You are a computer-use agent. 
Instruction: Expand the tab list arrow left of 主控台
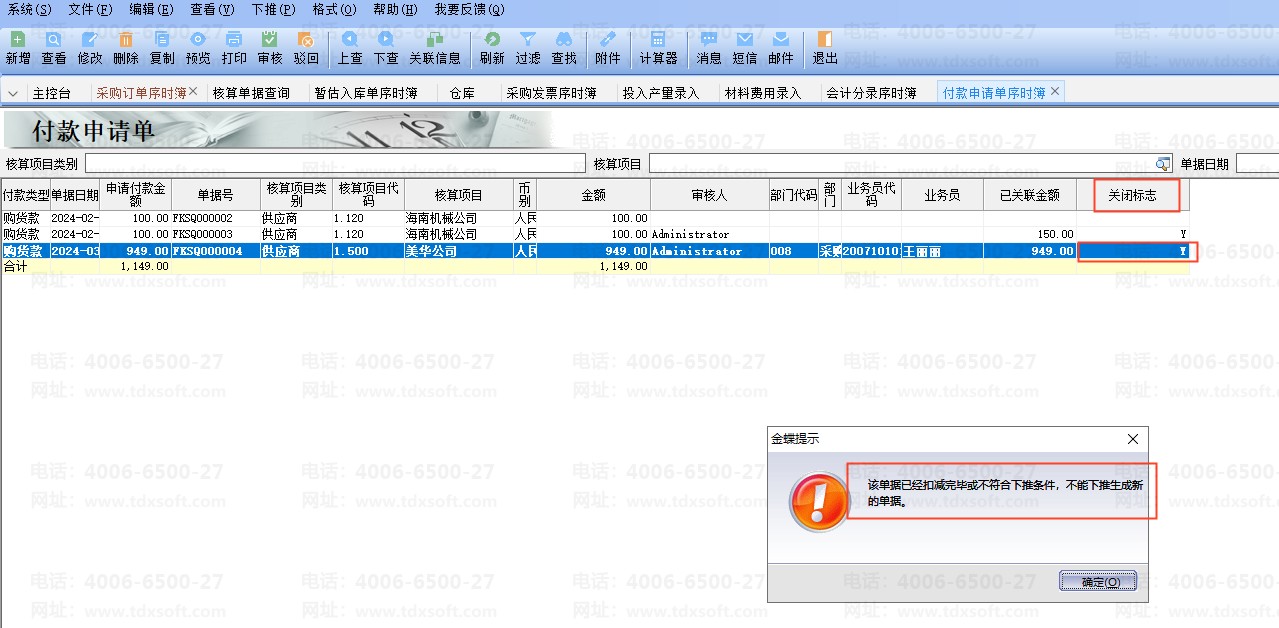(13, 93)
